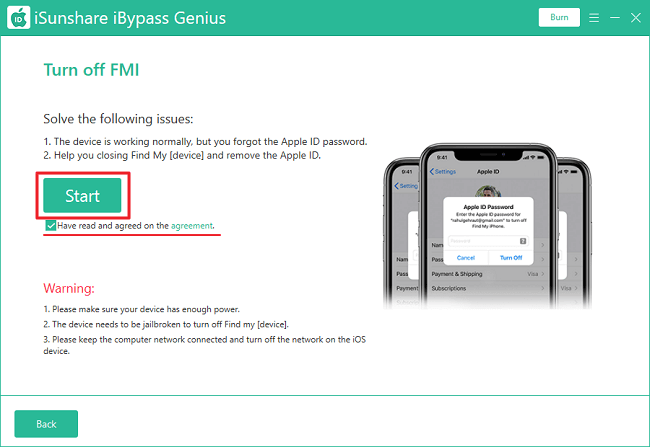Close the iBypass Genius window

(x=635, y=18)
